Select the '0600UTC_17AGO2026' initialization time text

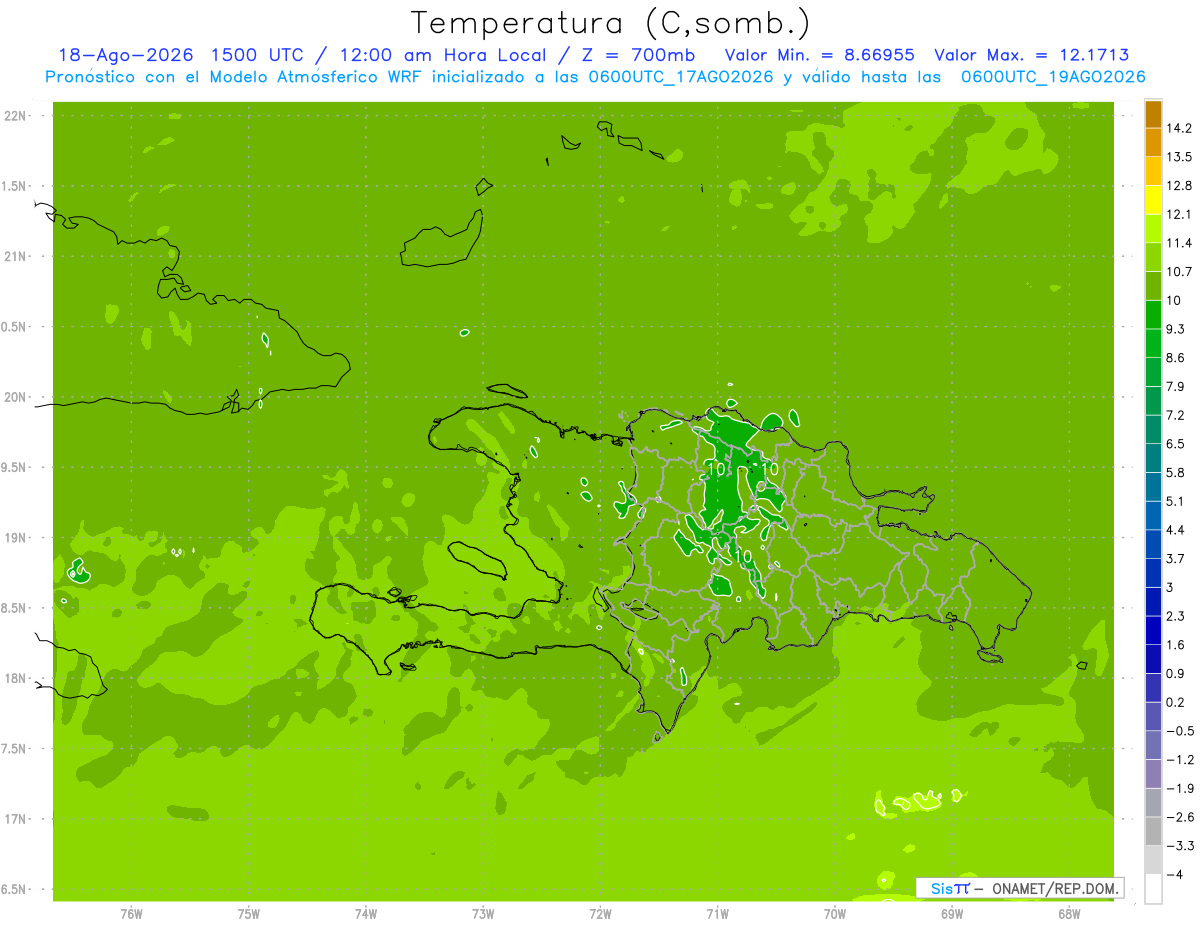point(681,76)
